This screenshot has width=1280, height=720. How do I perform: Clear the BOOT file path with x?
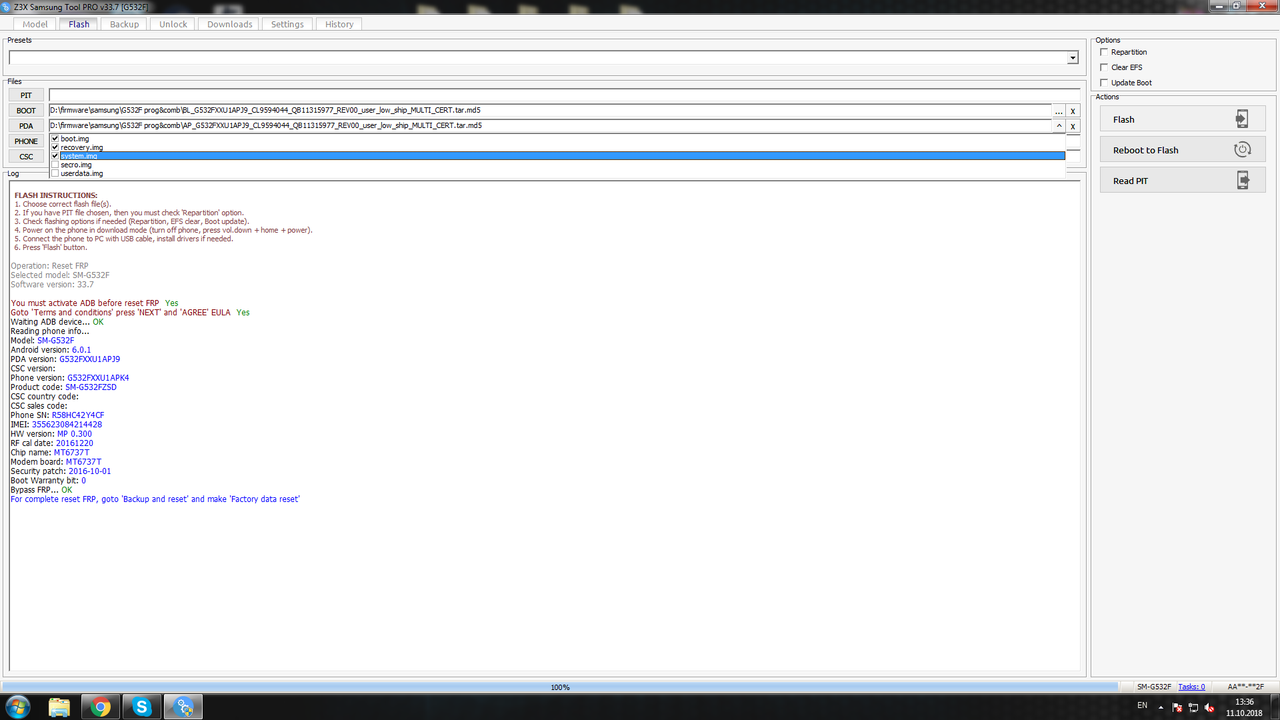1073,111
